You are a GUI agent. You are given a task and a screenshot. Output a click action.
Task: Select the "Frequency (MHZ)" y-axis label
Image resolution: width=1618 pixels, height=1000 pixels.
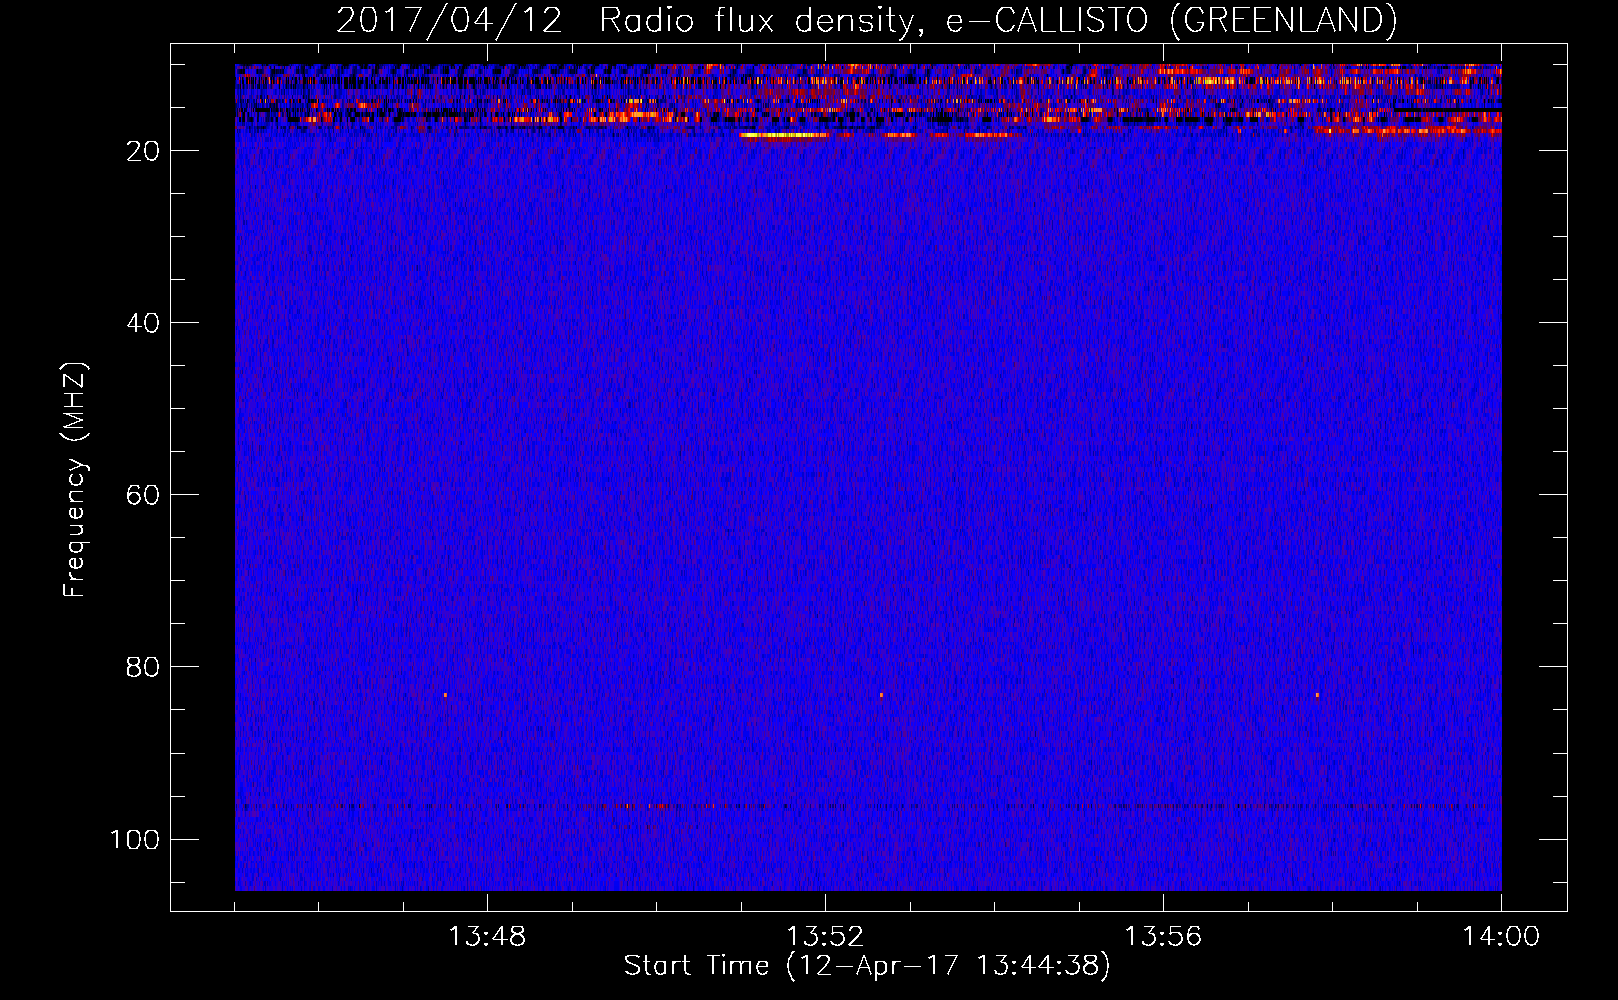[75, 480]
